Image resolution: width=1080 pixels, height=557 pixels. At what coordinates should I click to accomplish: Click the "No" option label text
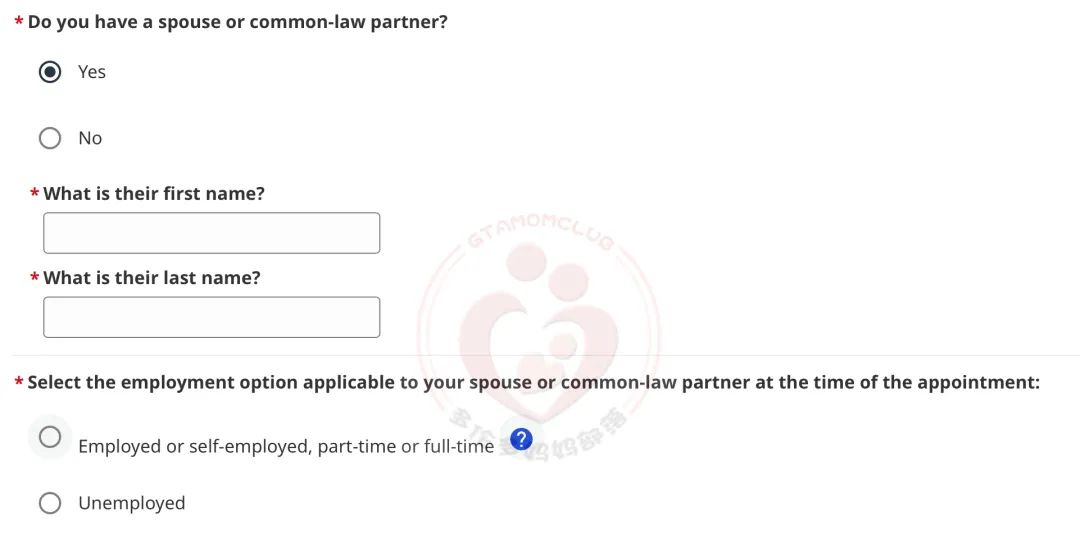pos(90,138)
